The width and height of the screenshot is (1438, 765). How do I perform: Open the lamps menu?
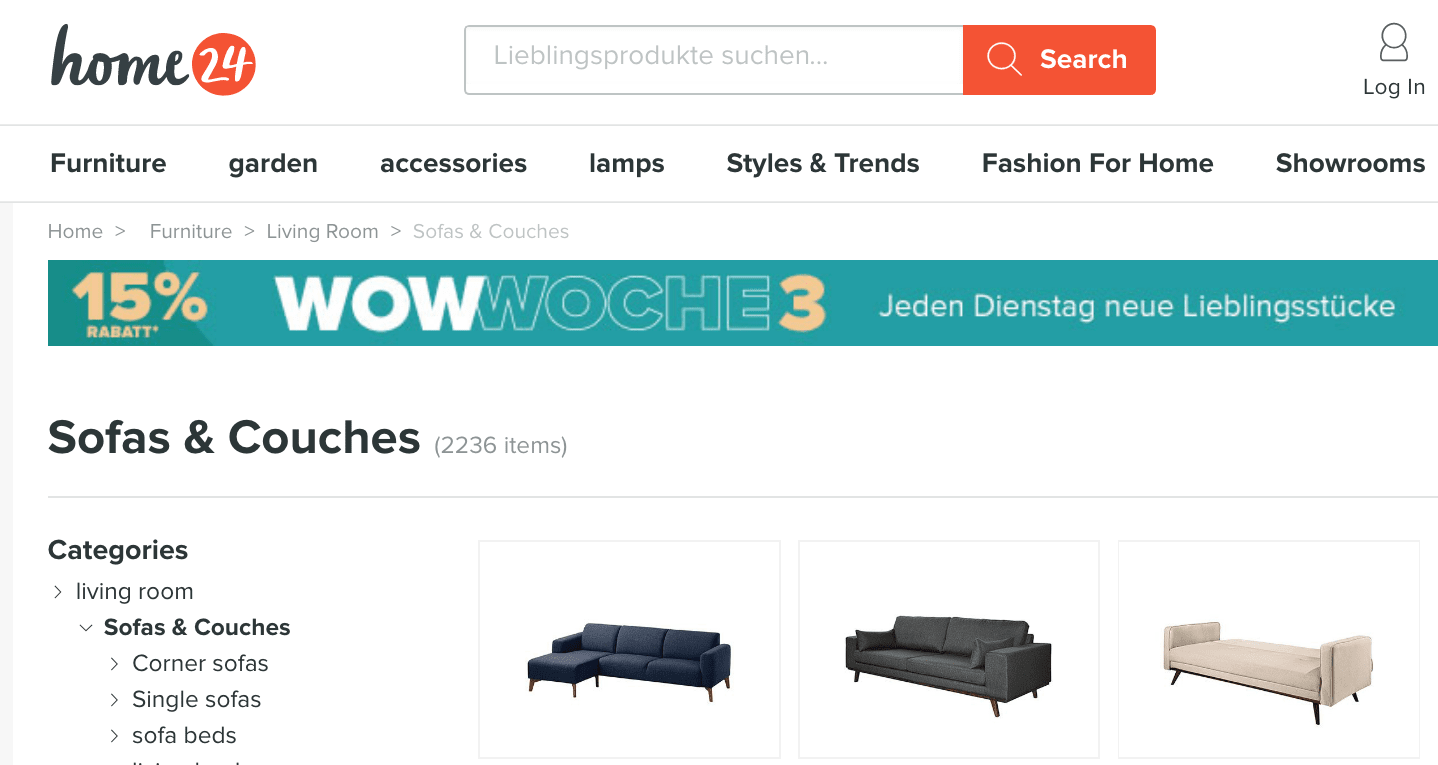coord(627,163)
